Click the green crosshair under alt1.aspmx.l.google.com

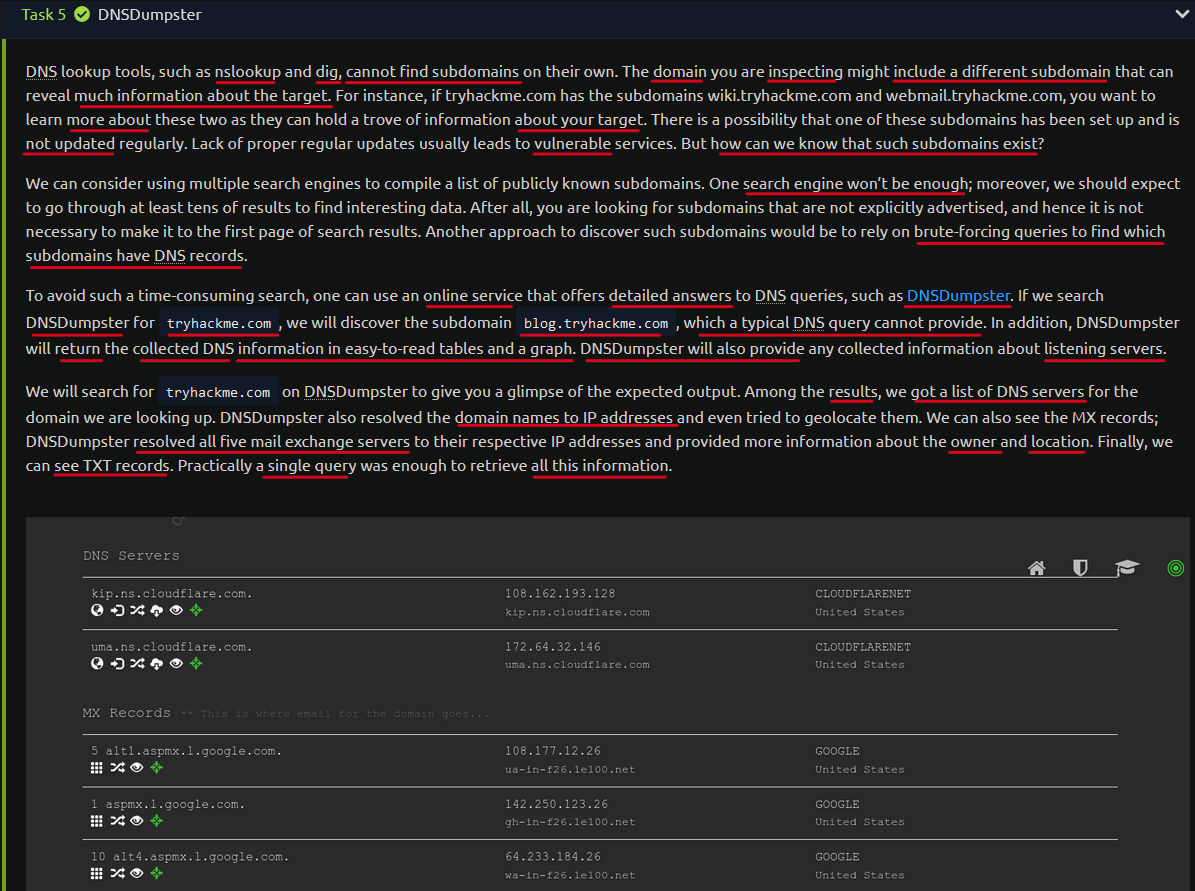point(156,768)
